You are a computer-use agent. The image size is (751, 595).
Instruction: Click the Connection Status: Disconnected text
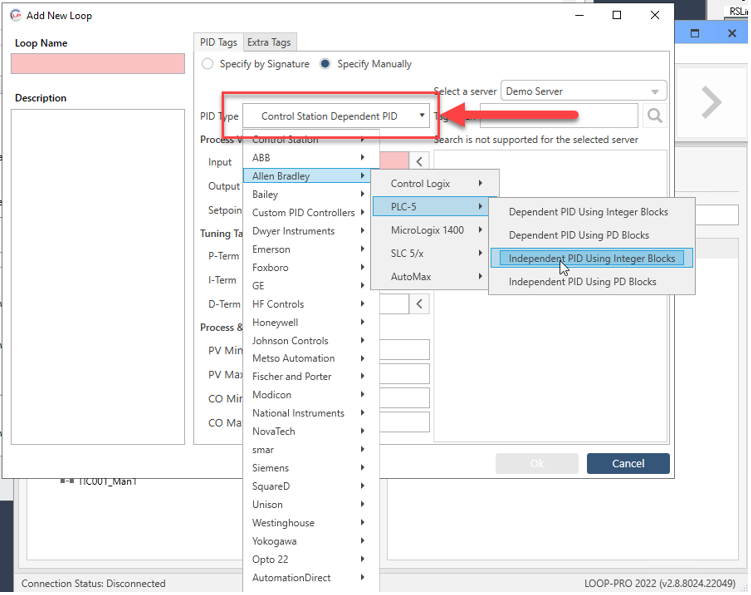click(93, 583)
